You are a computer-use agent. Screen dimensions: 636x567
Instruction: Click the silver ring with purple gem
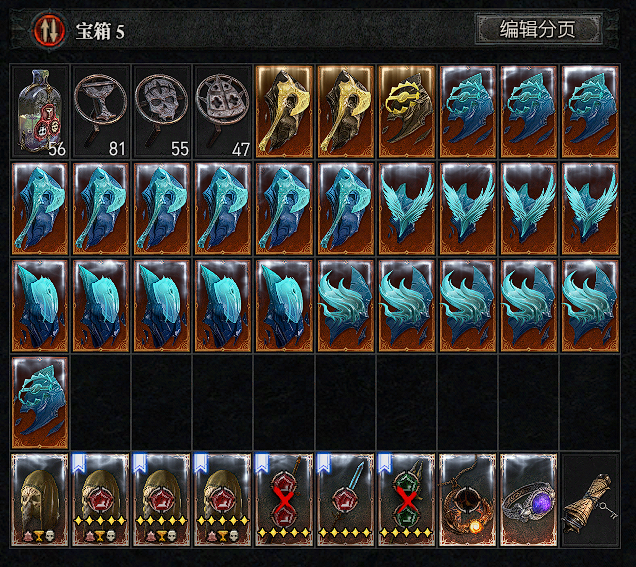point(529,500)
